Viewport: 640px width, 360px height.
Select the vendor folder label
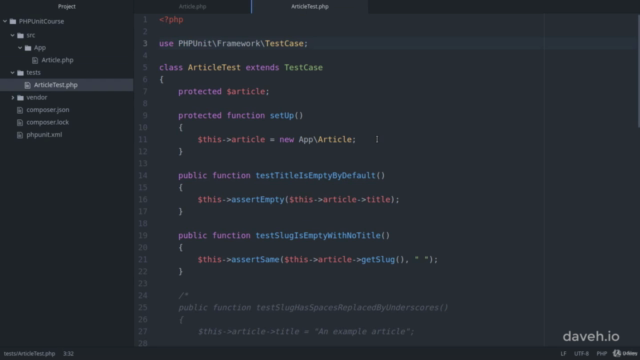click(37, 97)
